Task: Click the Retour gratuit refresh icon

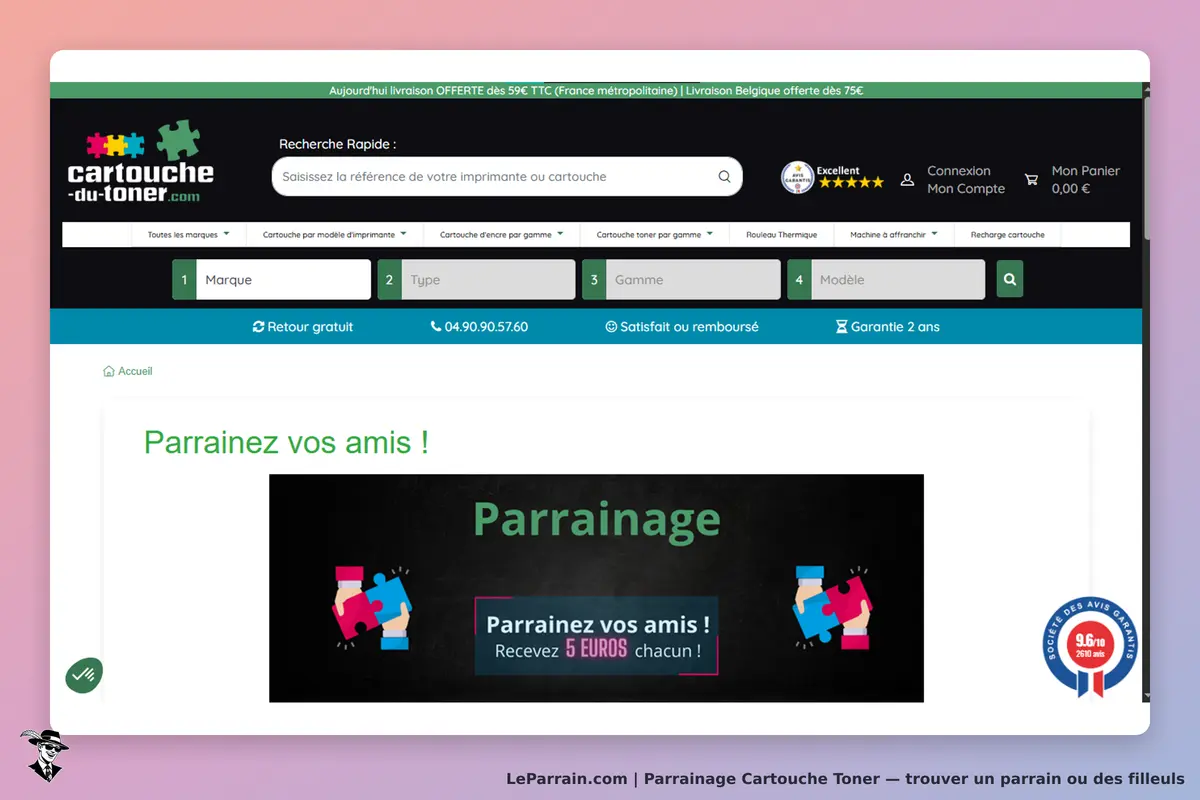Action: point(259,327)
